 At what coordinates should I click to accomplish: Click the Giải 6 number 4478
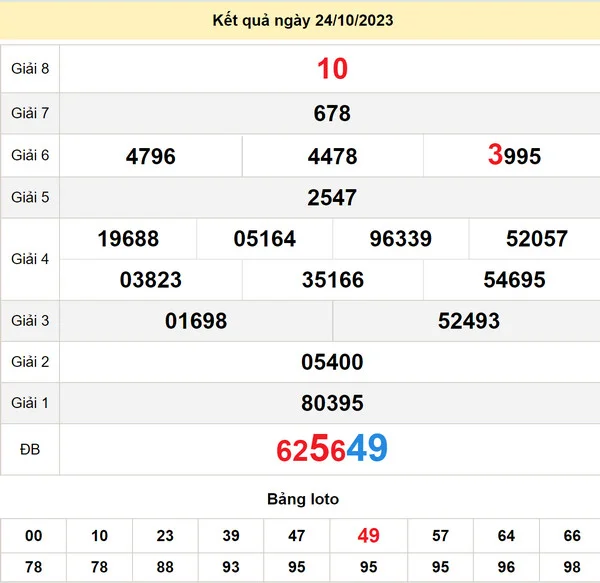pyautogui.click(x=332, y=156)
